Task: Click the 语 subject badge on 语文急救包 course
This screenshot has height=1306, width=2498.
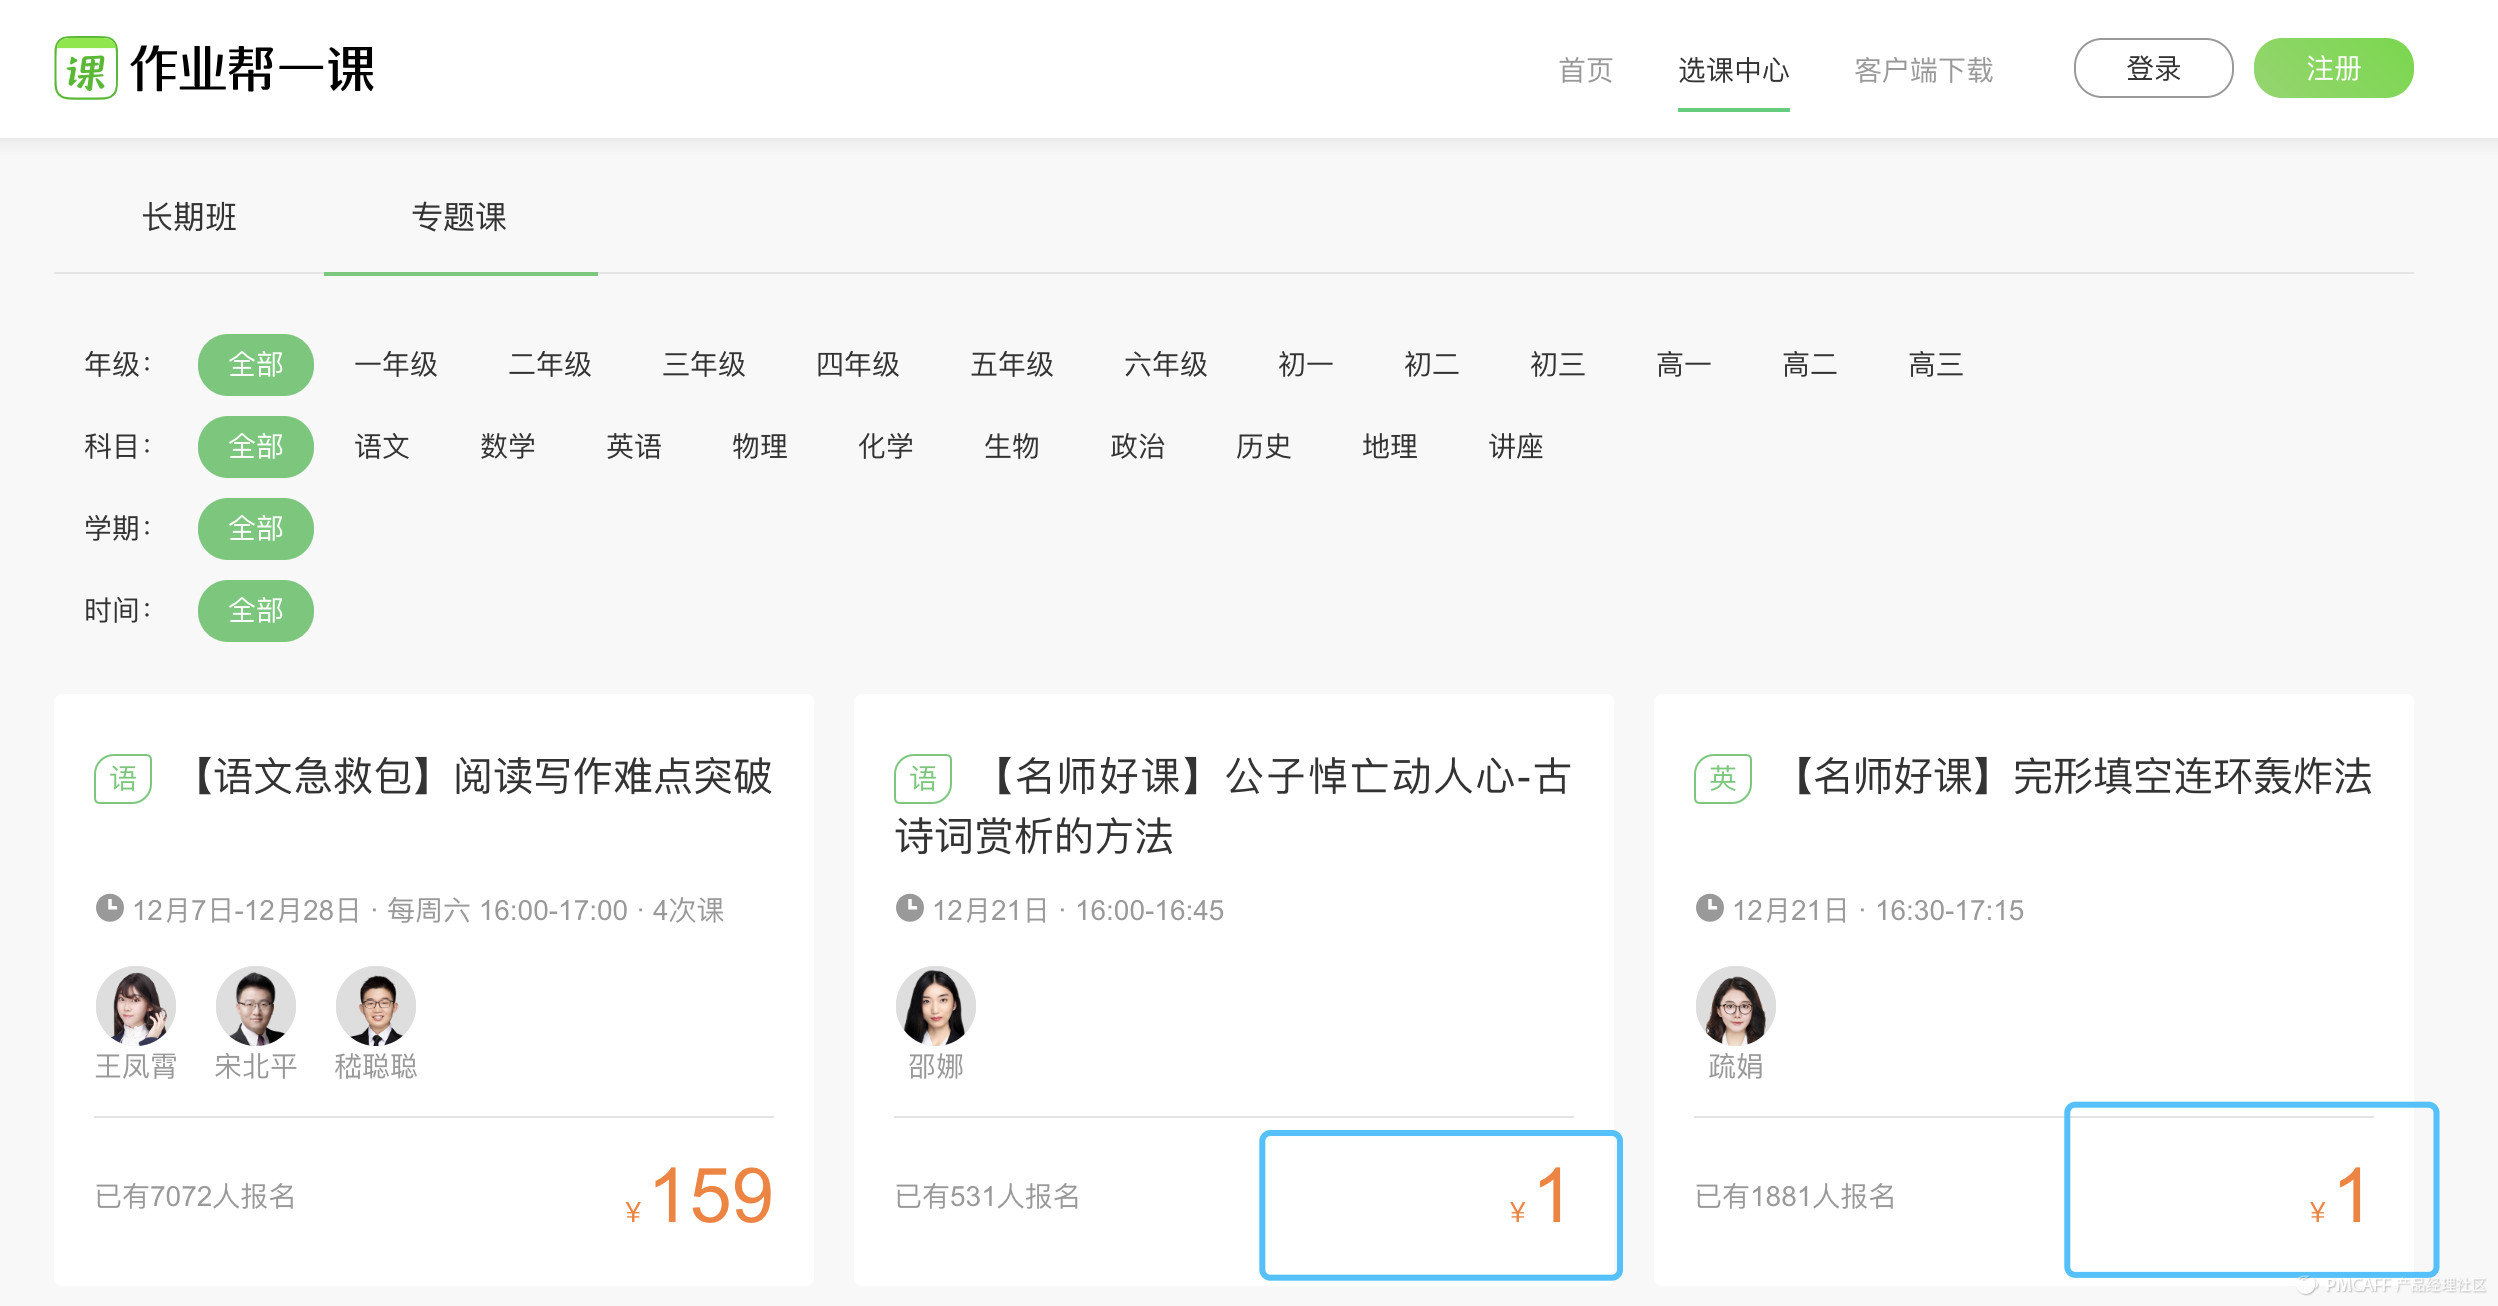Action: pyautogui.click(x=123, y=778)
